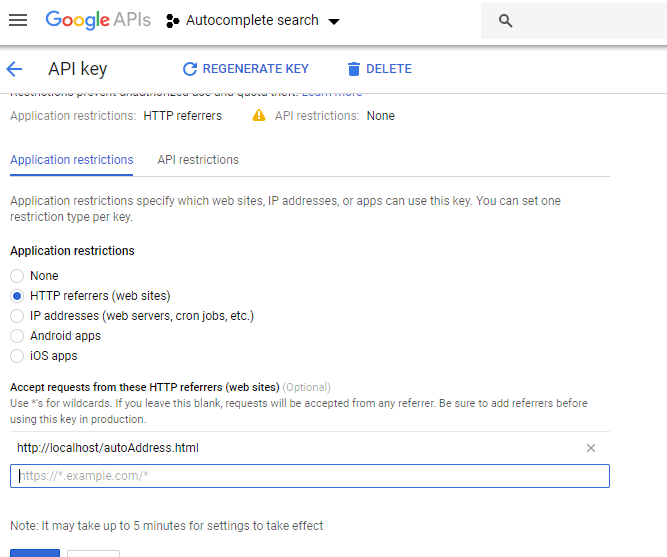Click the Regenerate Key refresh icon
The height and width of the screenshot is (557, 667).
[190, 69]
